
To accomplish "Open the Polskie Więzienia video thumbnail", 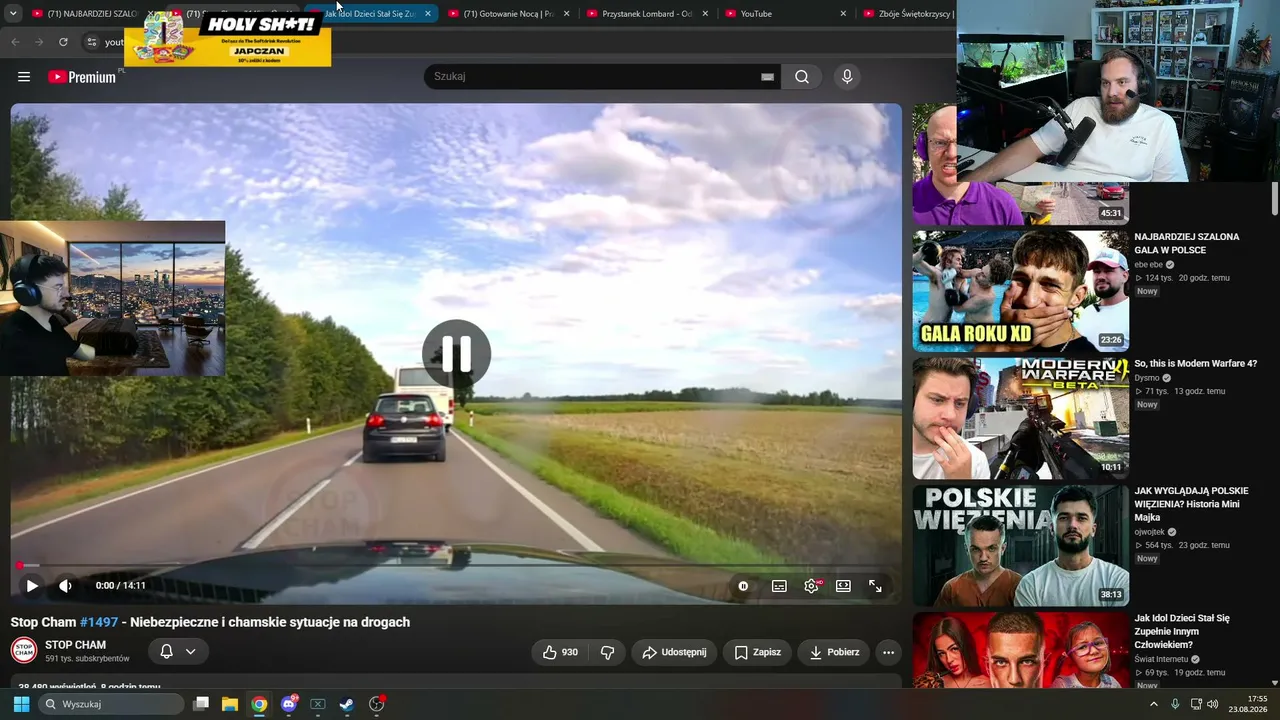I will [1021, 545].
